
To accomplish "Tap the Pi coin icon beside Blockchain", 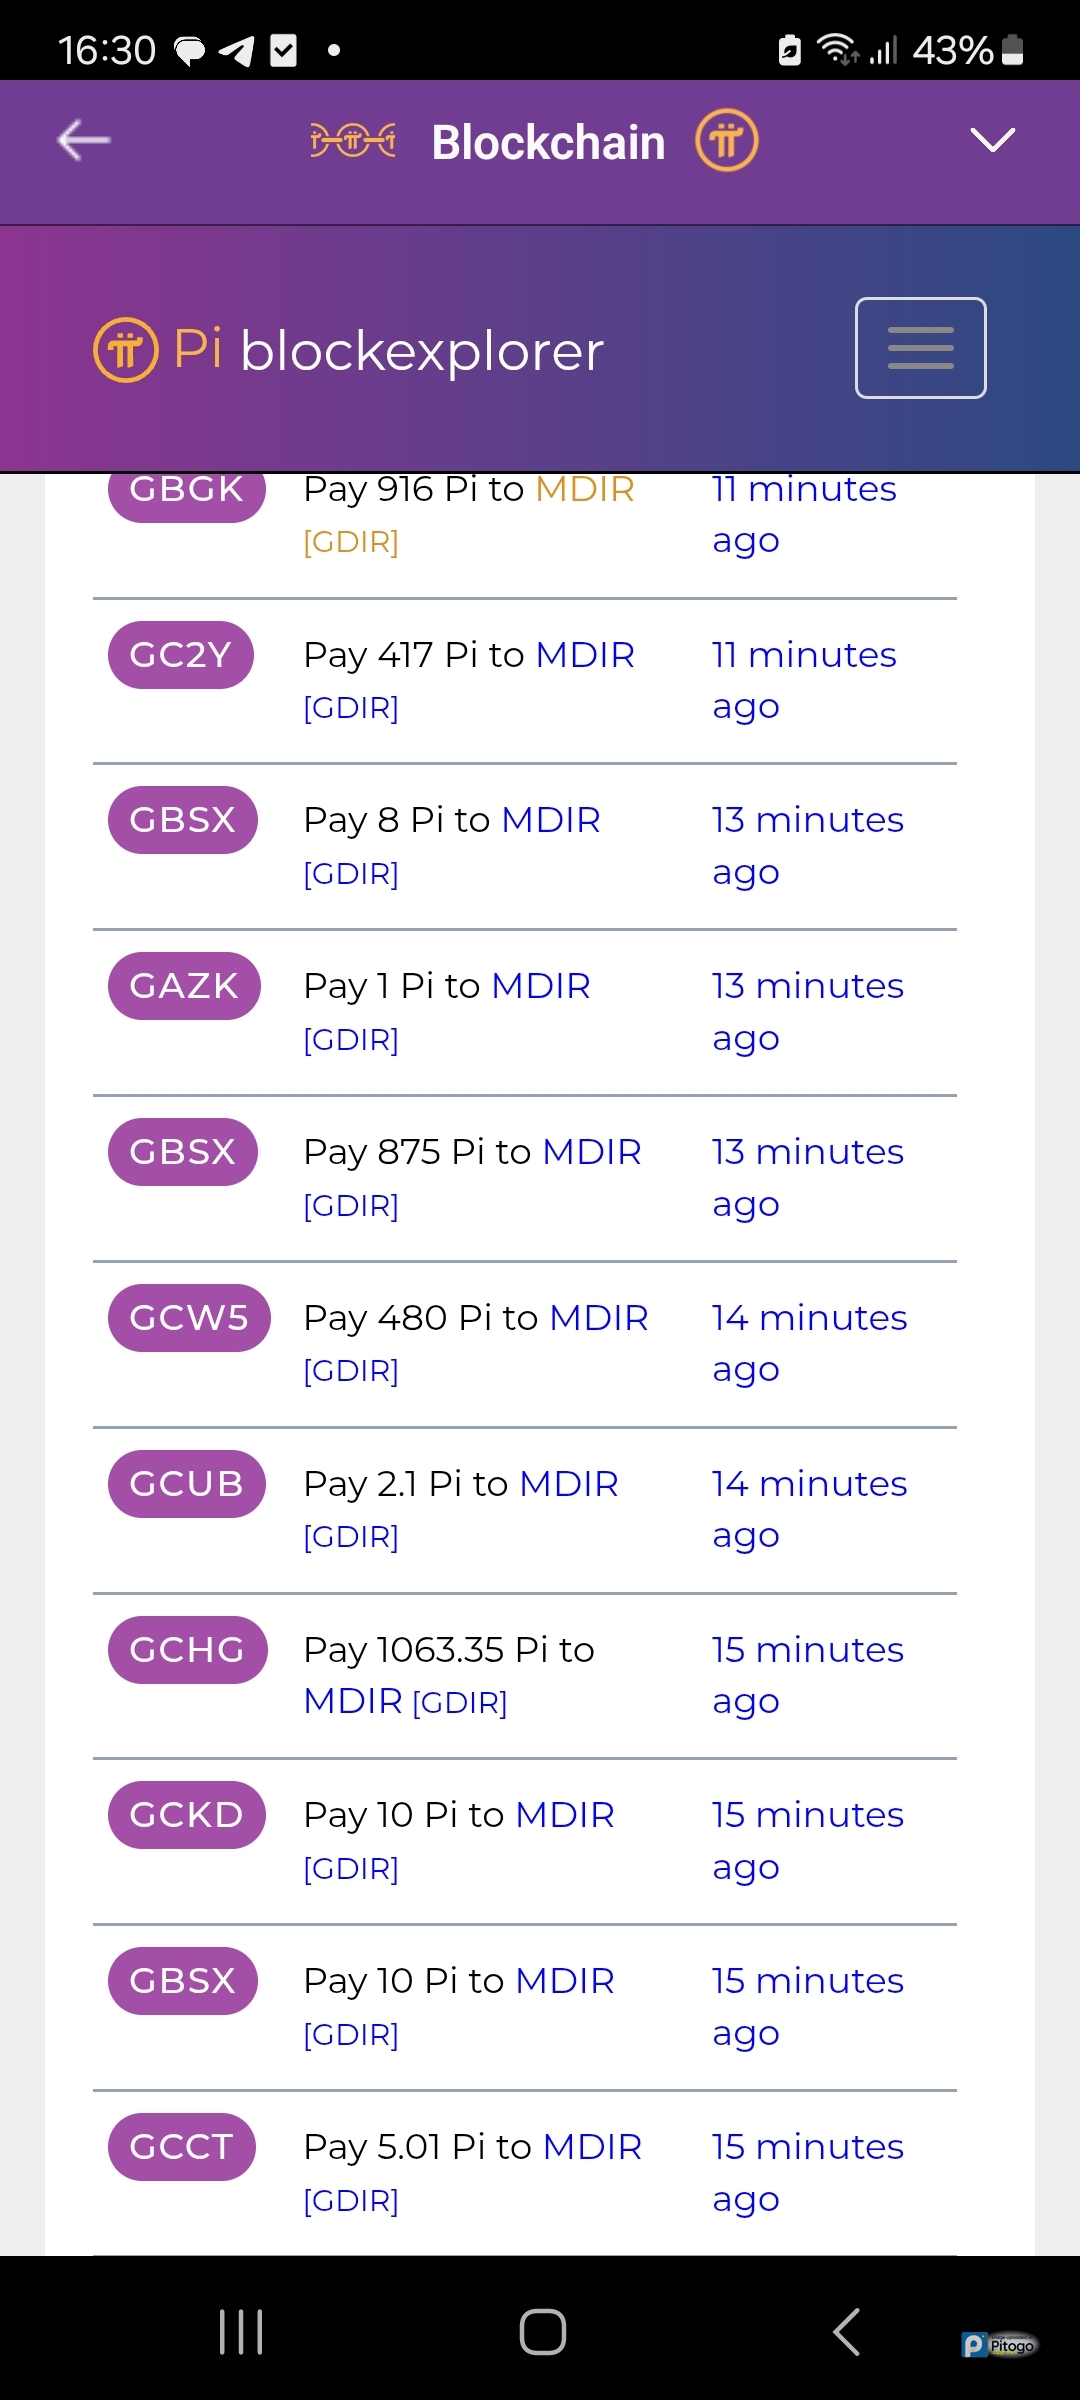I will tap(727, 141).
